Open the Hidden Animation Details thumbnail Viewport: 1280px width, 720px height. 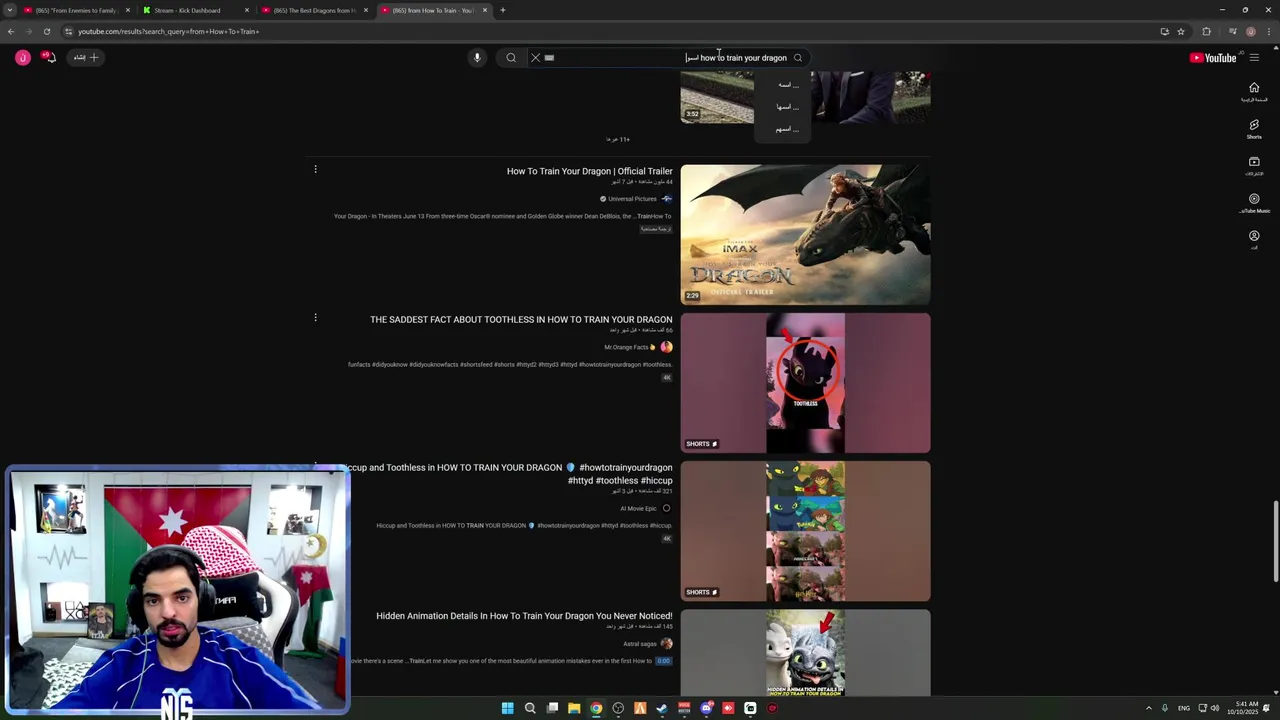805,652
